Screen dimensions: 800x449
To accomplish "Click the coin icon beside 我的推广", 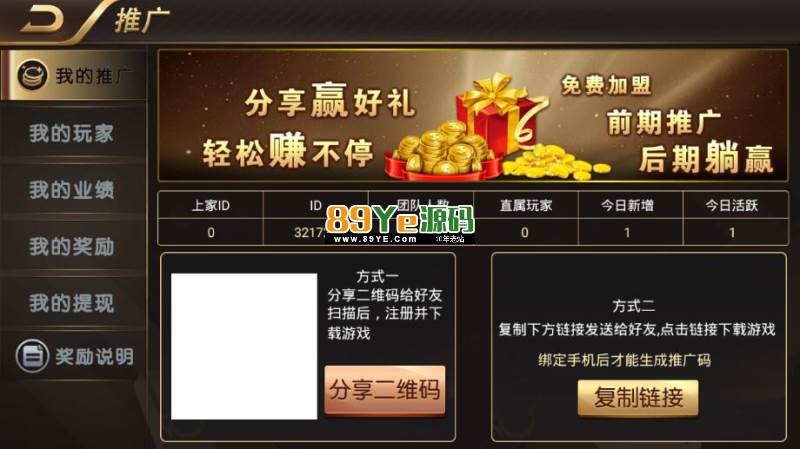I will pos(33,76).
